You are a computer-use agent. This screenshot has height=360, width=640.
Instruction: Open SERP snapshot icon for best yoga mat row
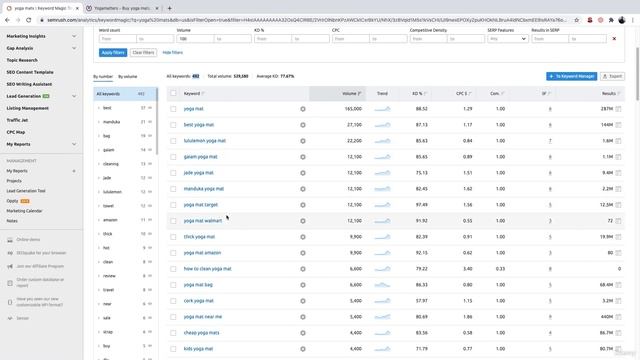point(618,125)
